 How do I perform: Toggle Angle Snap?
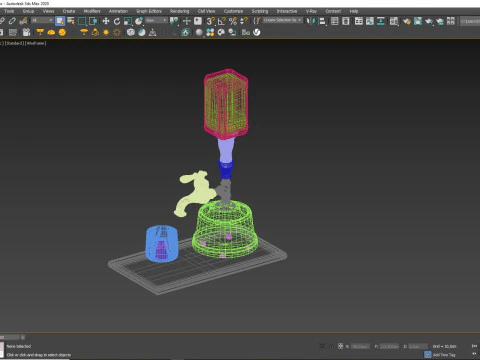(222, 21)
